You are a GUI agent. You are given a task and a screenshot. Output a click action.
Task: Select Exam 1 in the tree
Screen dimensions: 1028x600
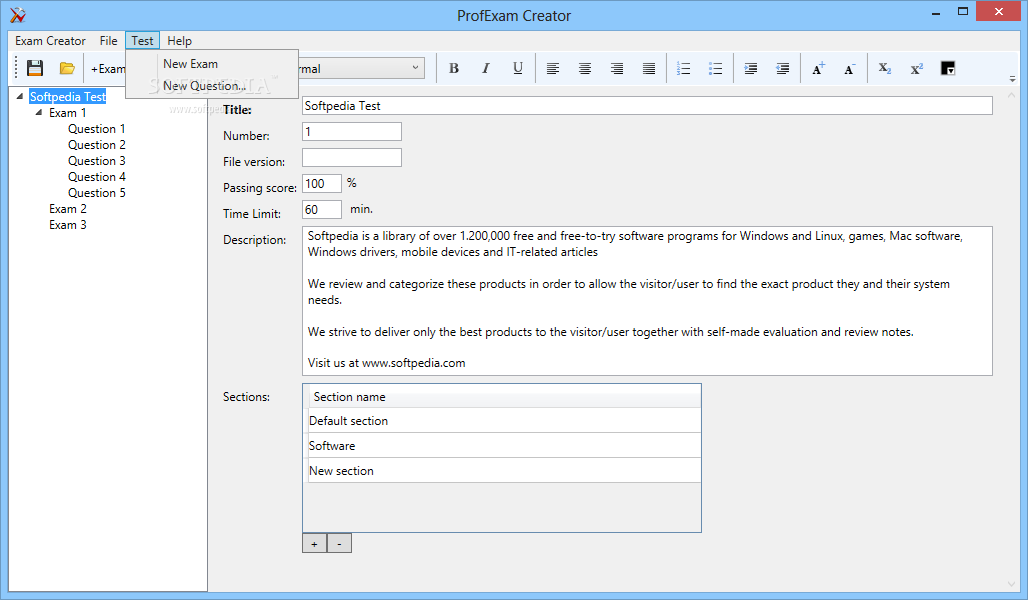pyautogui.click(x=68, y=113)
